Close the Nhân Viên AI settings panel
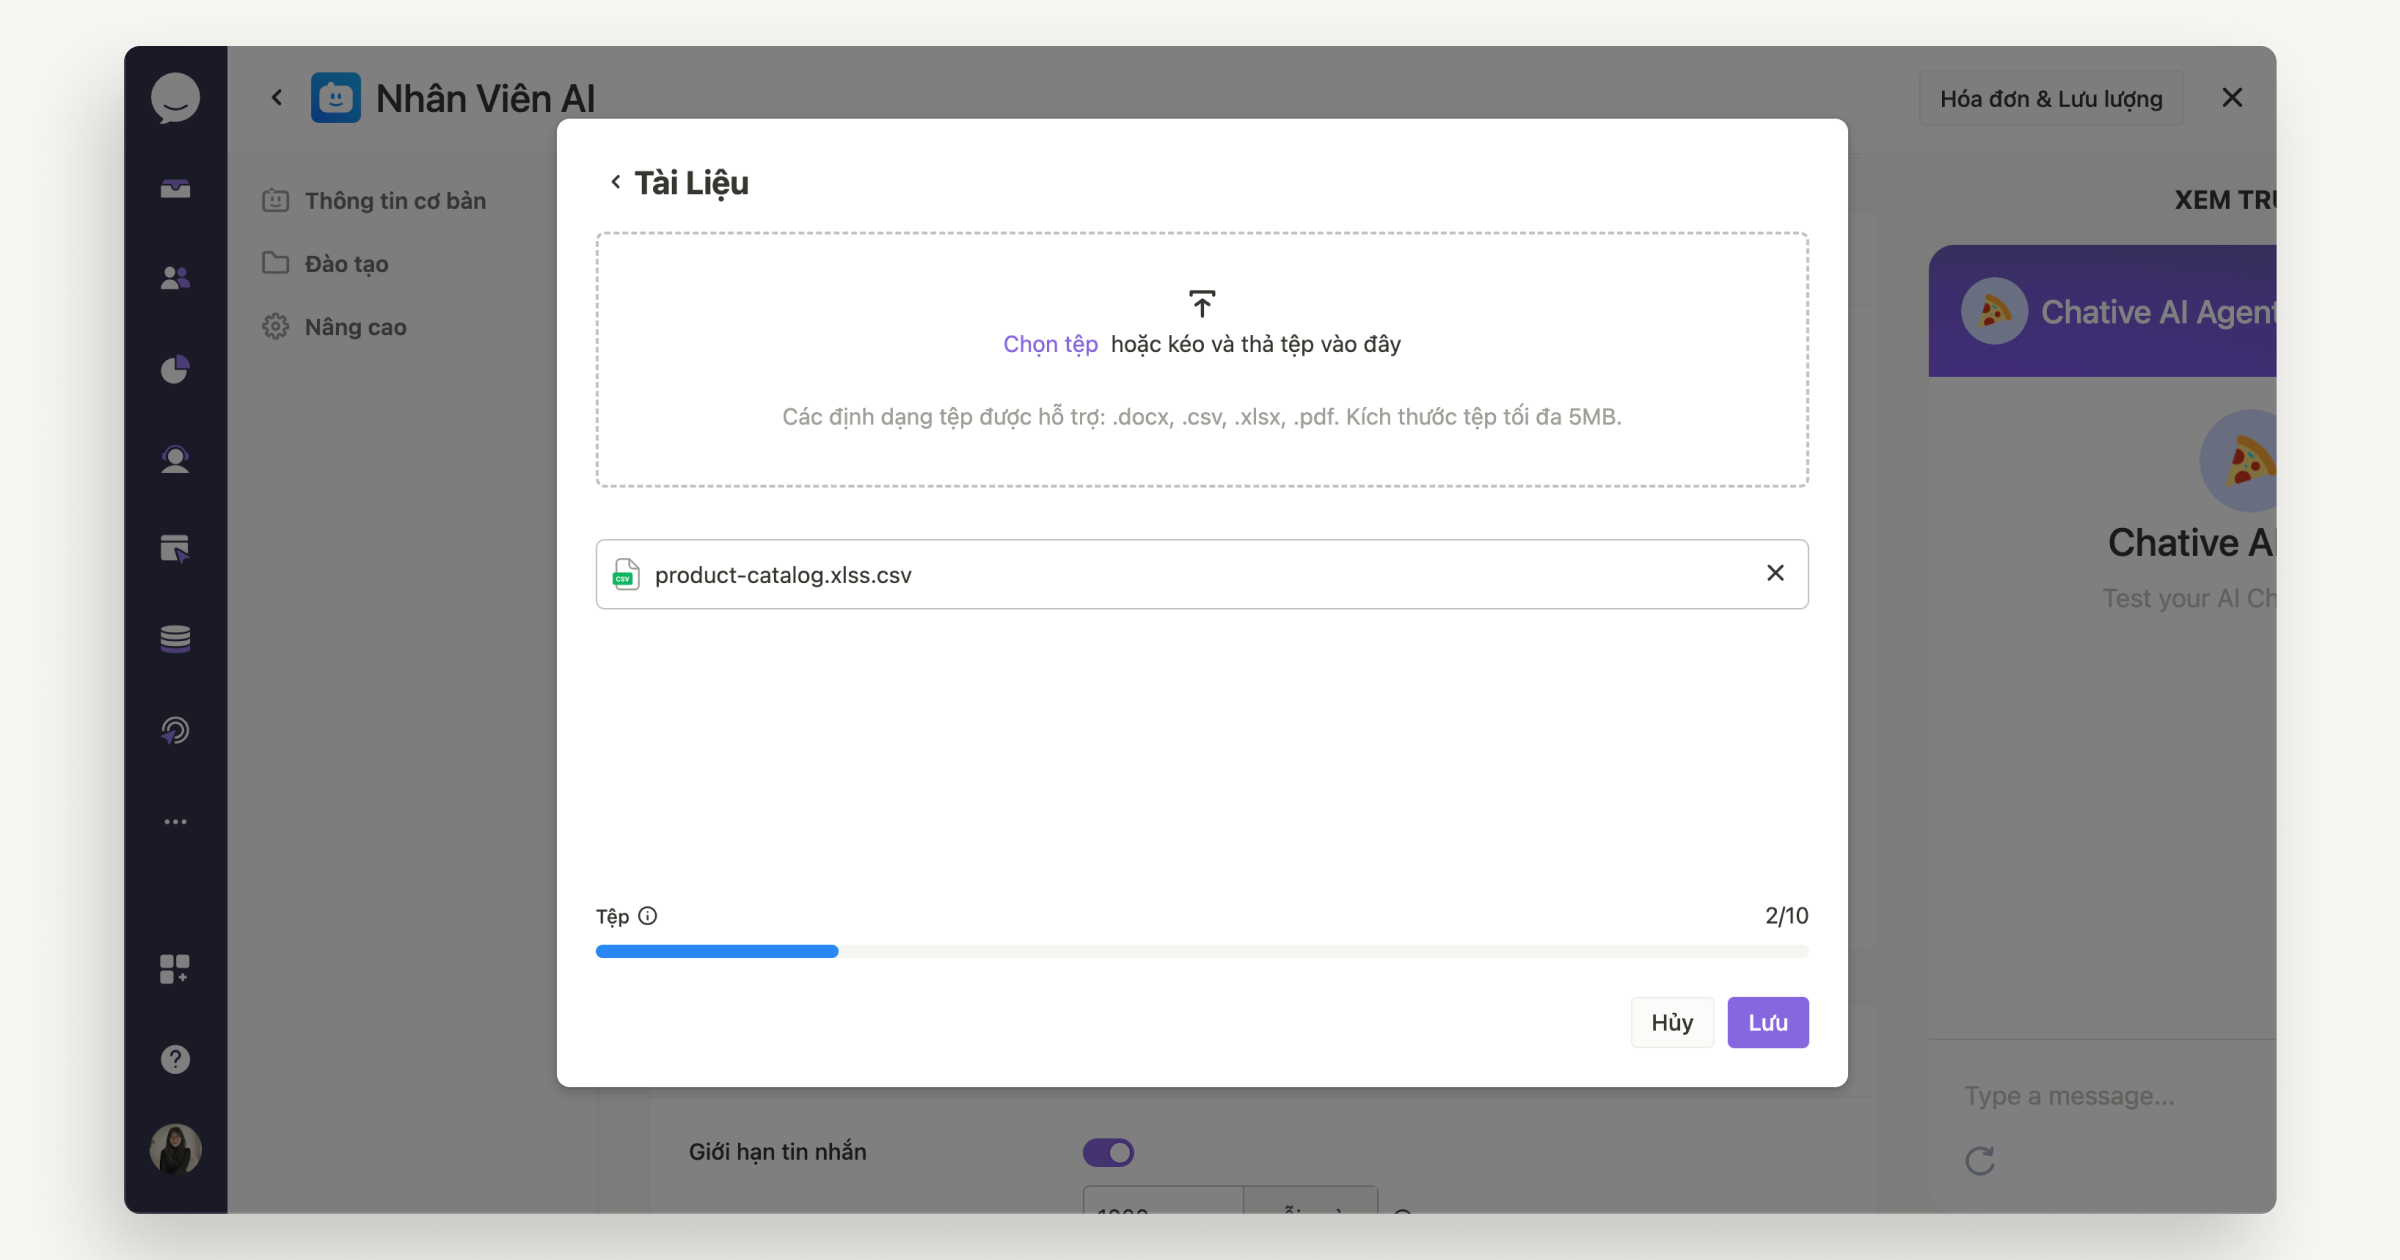Image resolution: width=2400 pixels, height=1260 pixels. (x=2232, y=98)
